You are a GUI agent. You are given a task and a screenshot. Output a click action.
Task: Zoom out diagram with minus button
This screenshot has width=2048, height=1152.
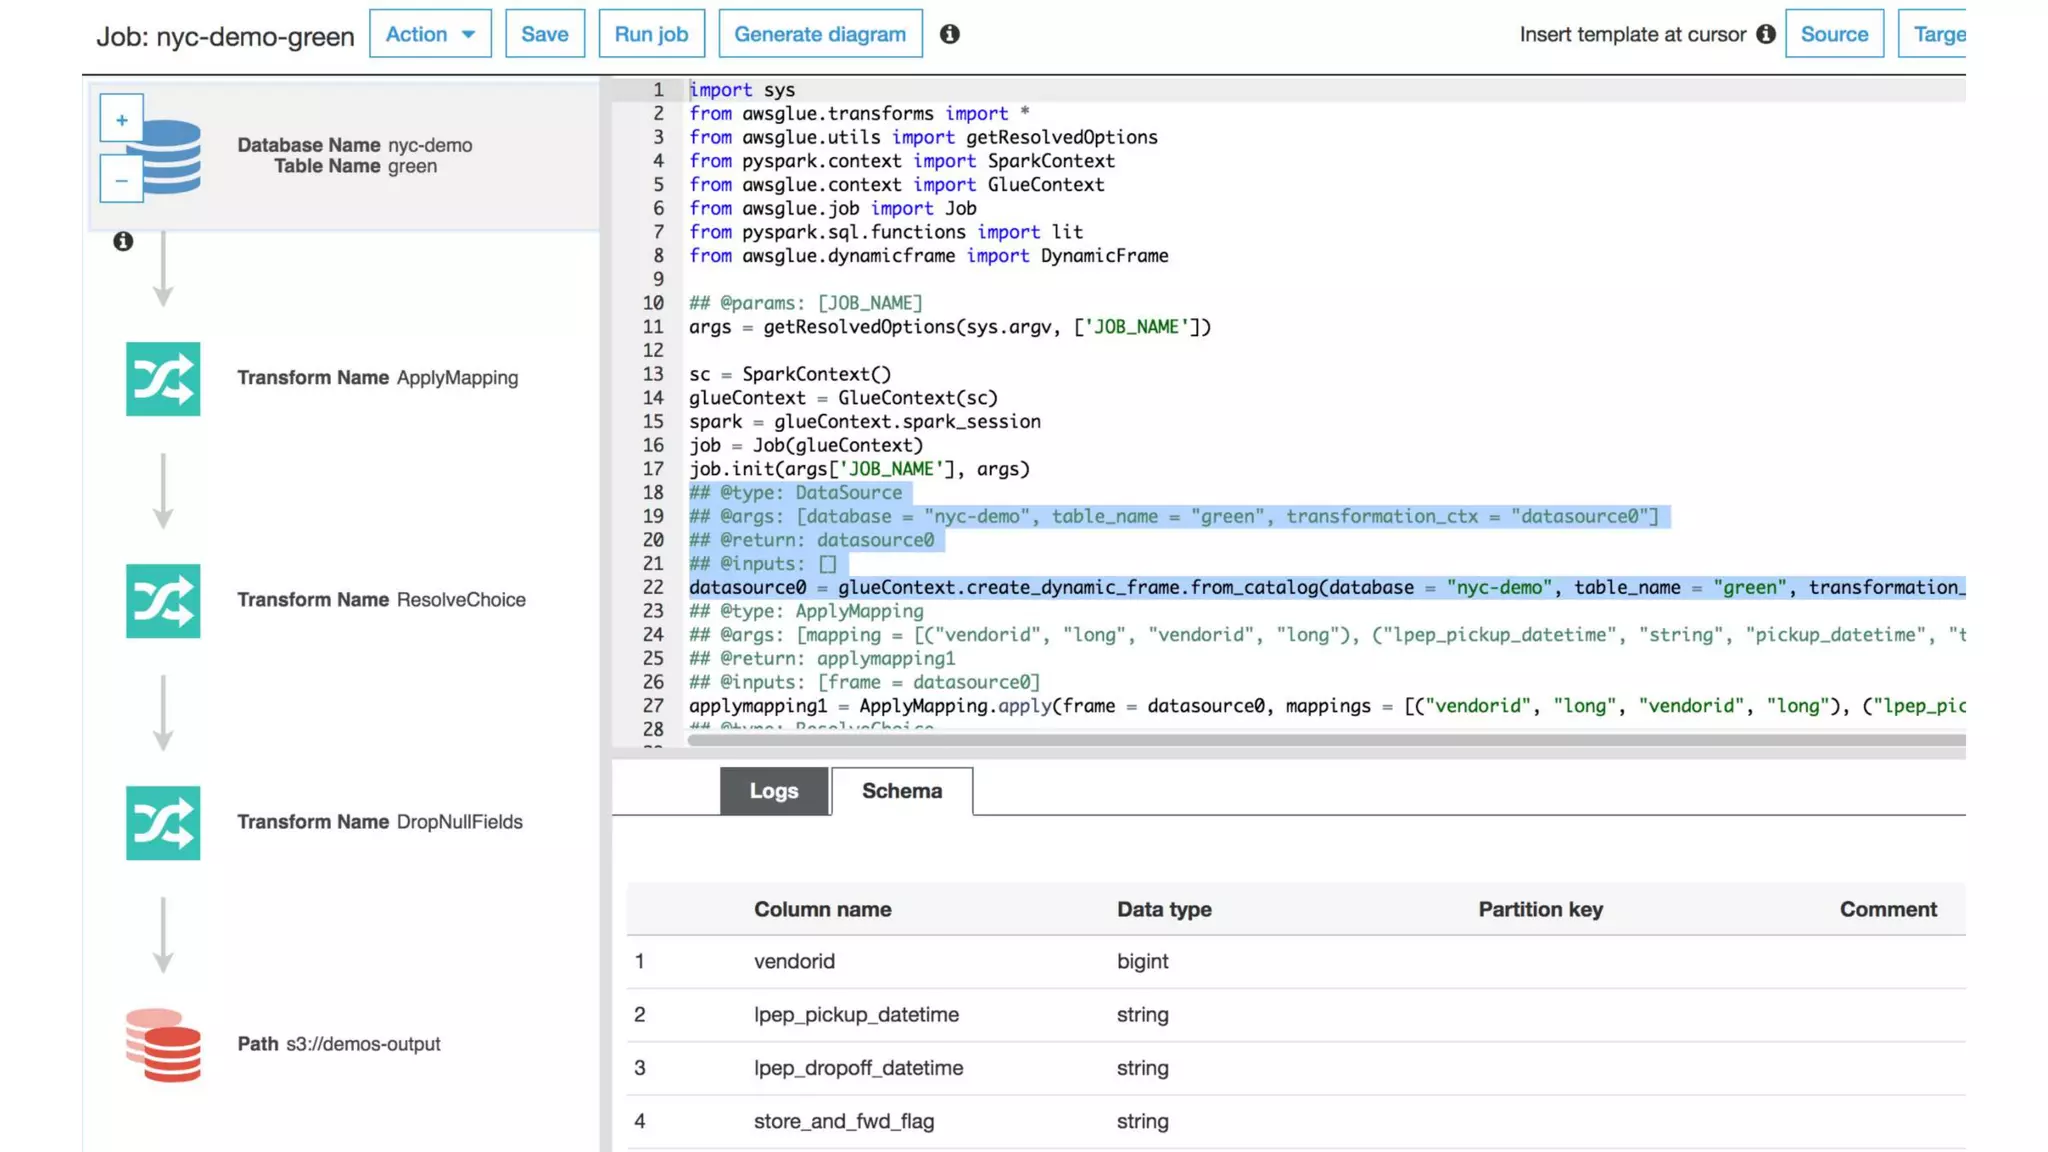pos(122,181)
